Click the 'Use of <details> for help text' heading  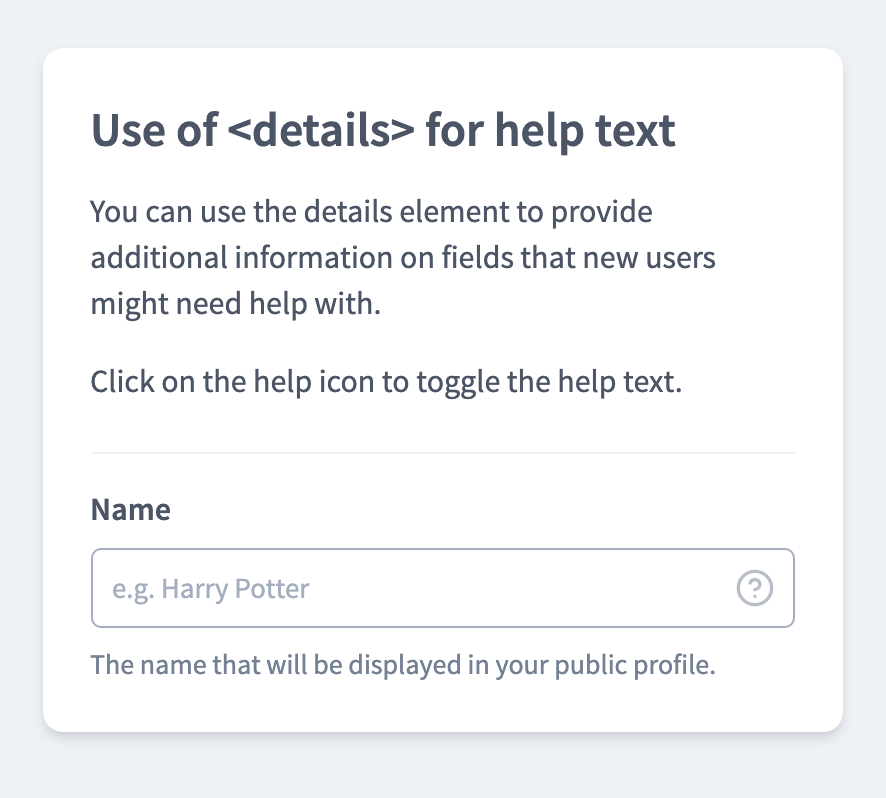[383, 131]
